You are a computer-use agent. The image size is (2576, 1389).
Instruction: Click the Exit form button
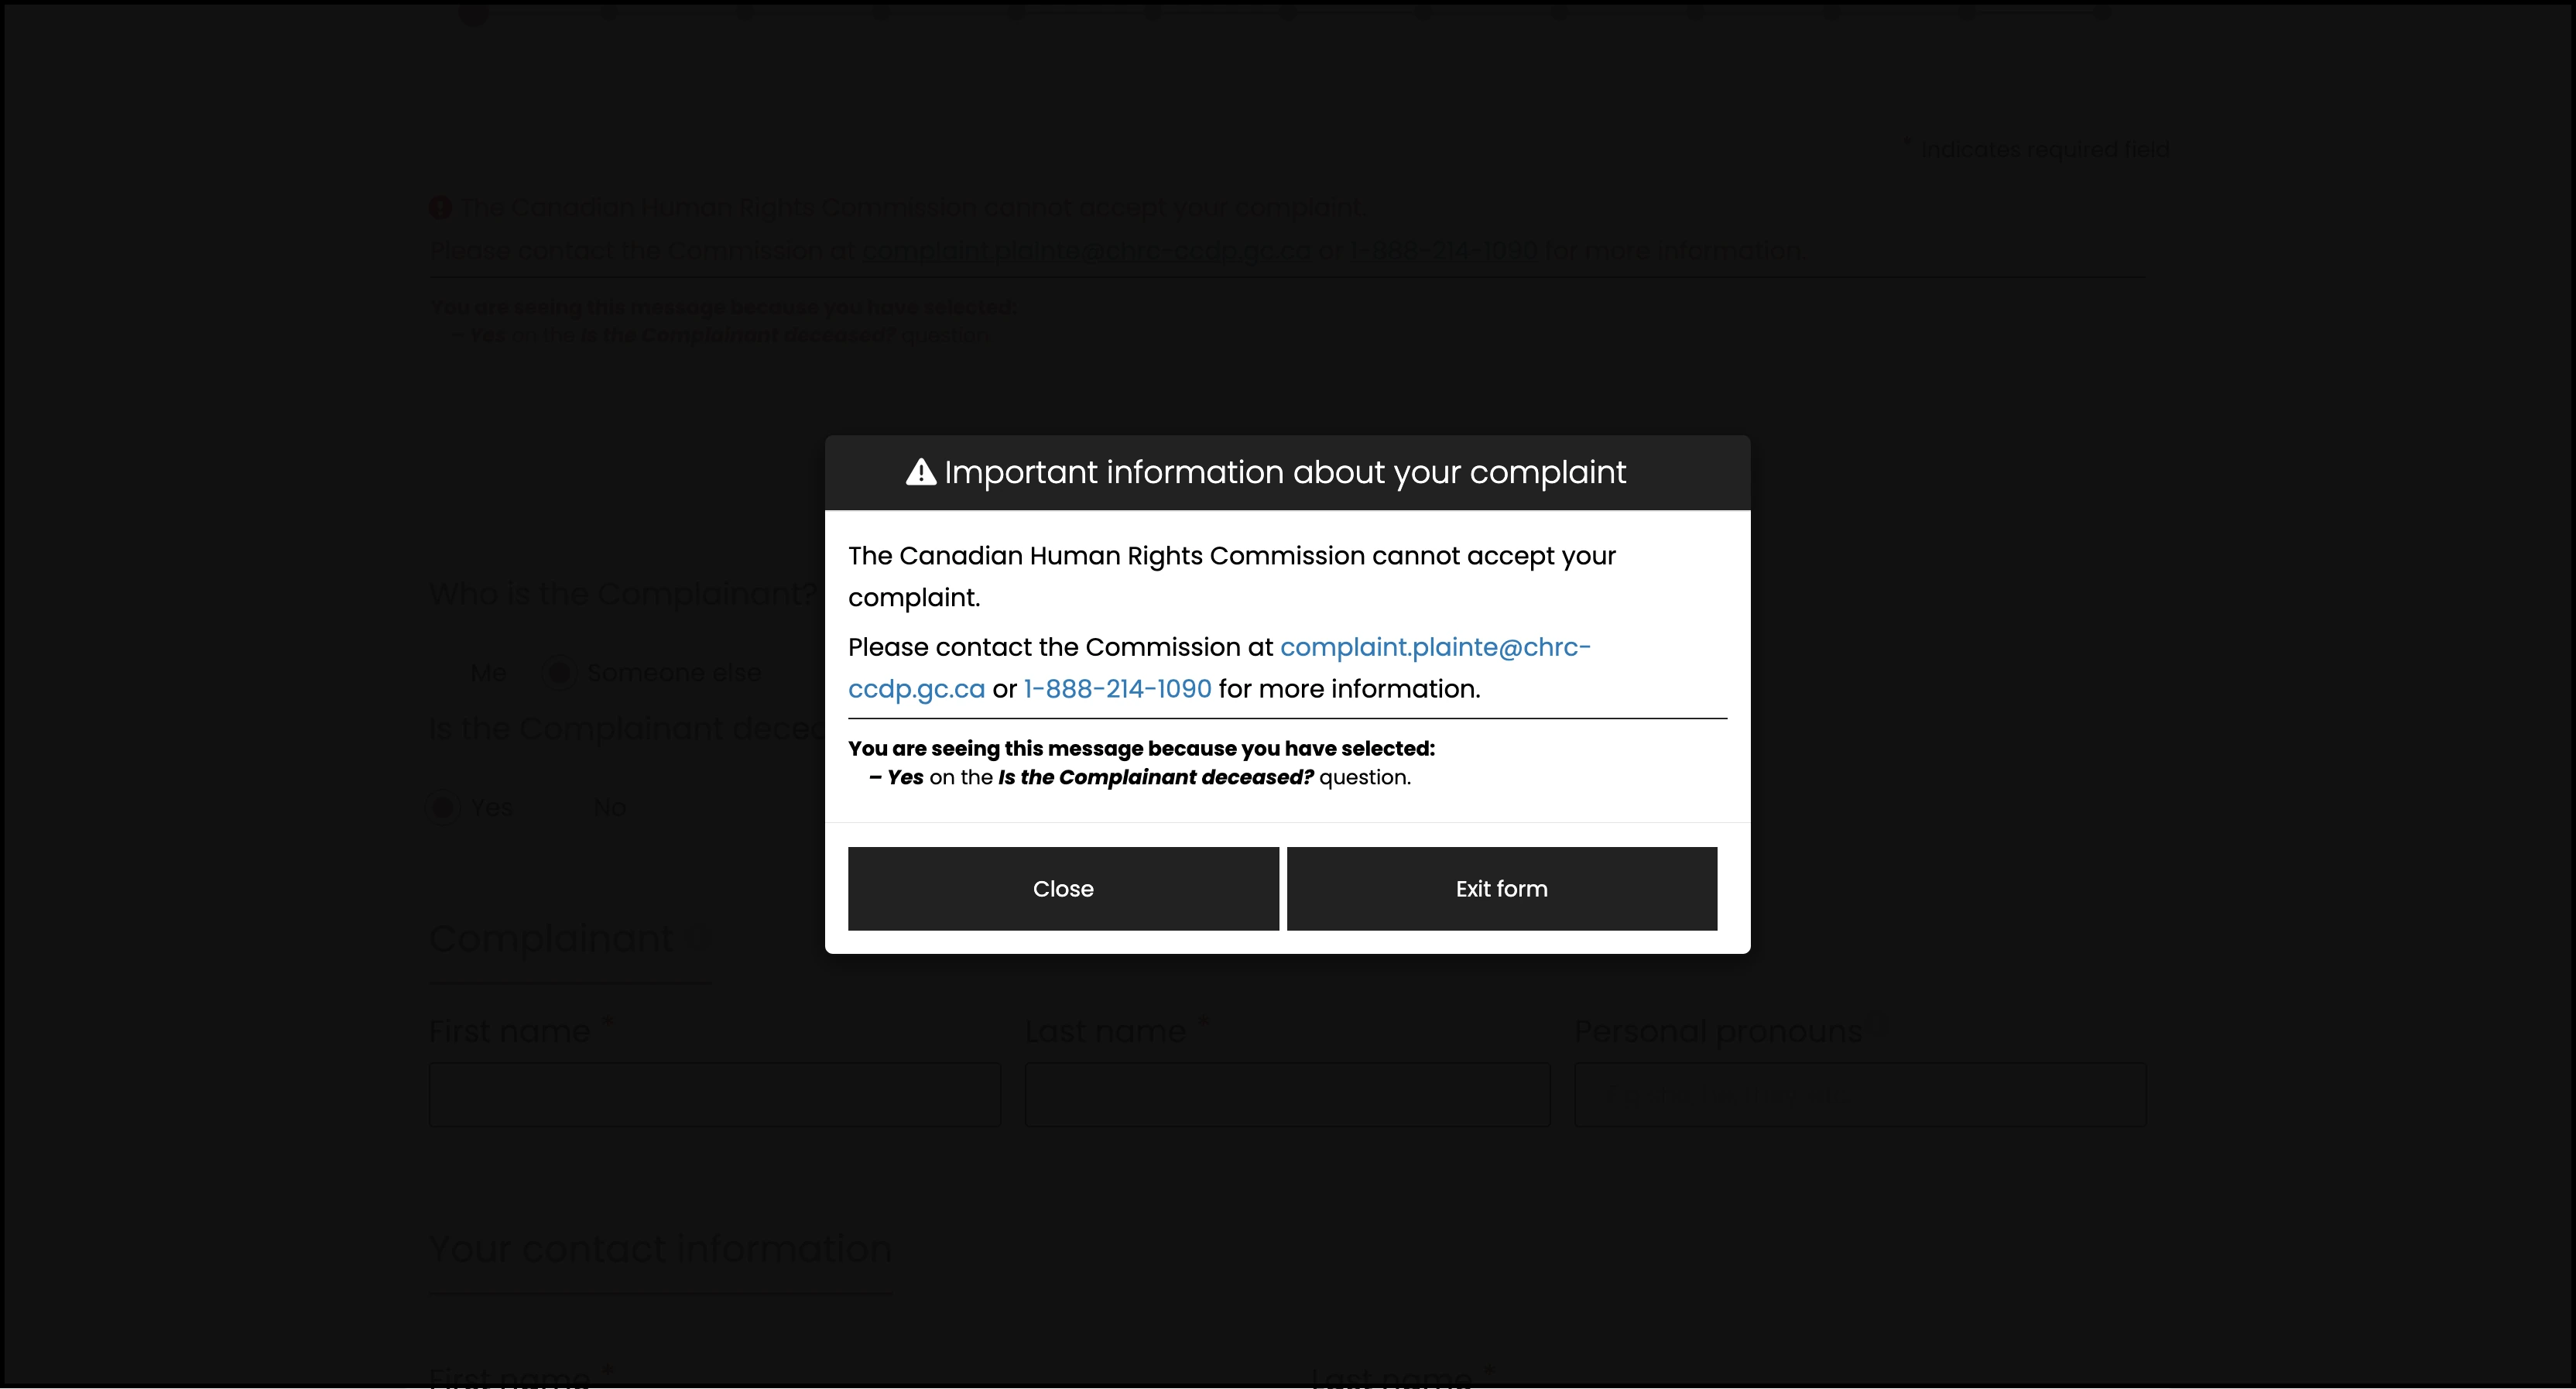click(1500, 888)
